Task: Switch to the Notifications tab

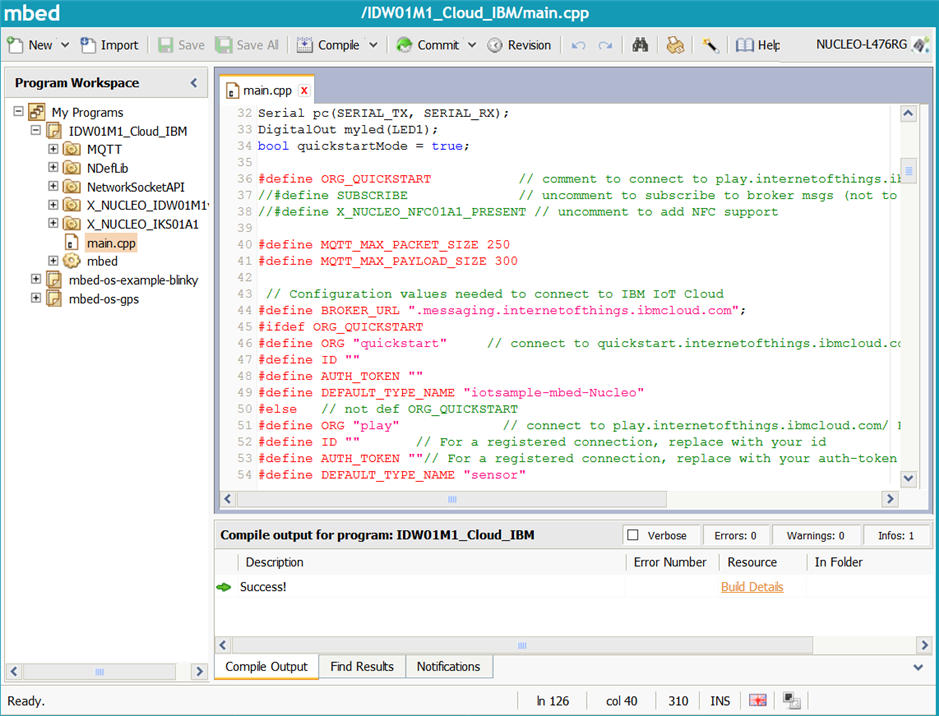Action: point(448,667)
